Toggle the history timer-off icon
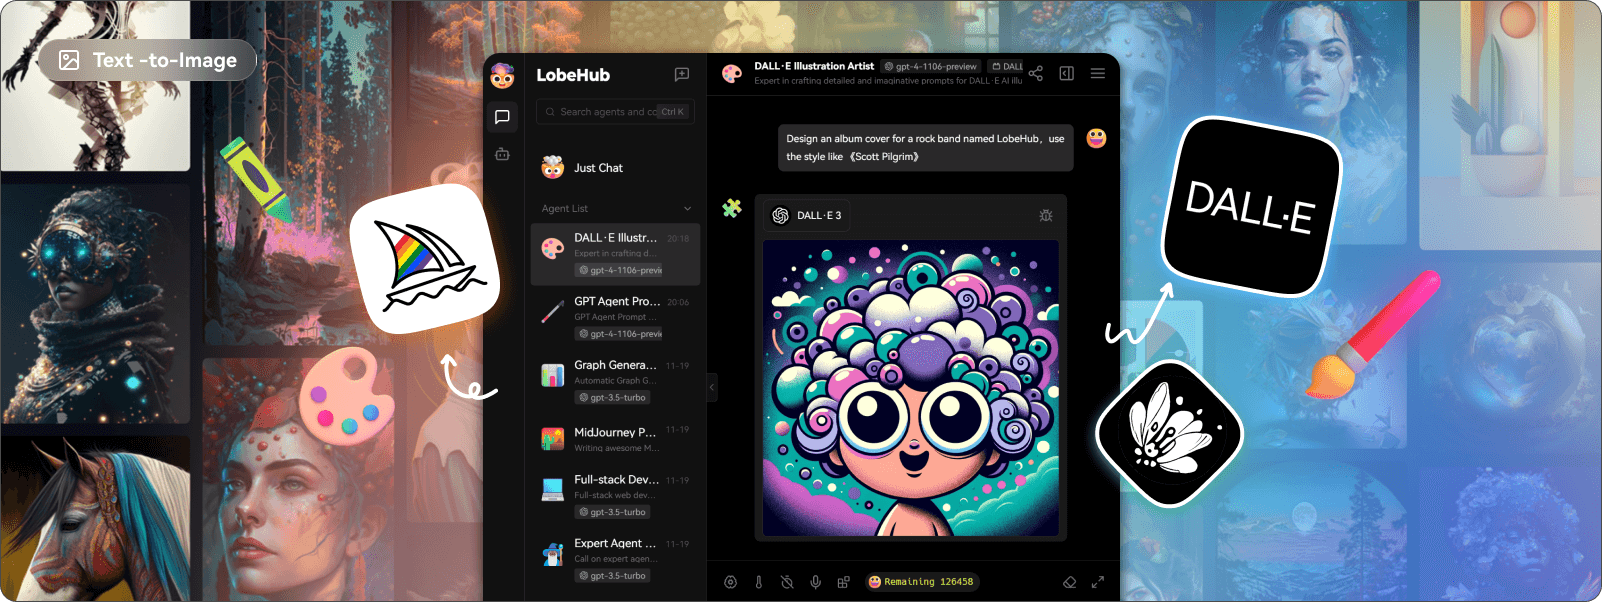Screen dimensions: 1602x602 tap(787, 582)
